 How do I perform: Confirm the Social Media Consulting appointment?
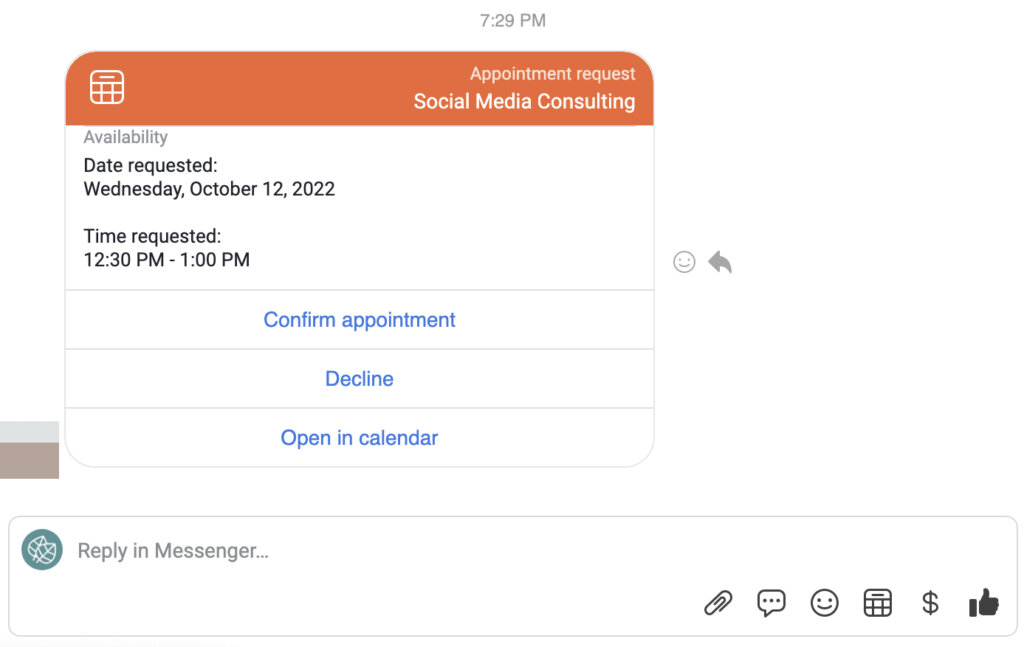pyautogui.click(x=359, y=319)
